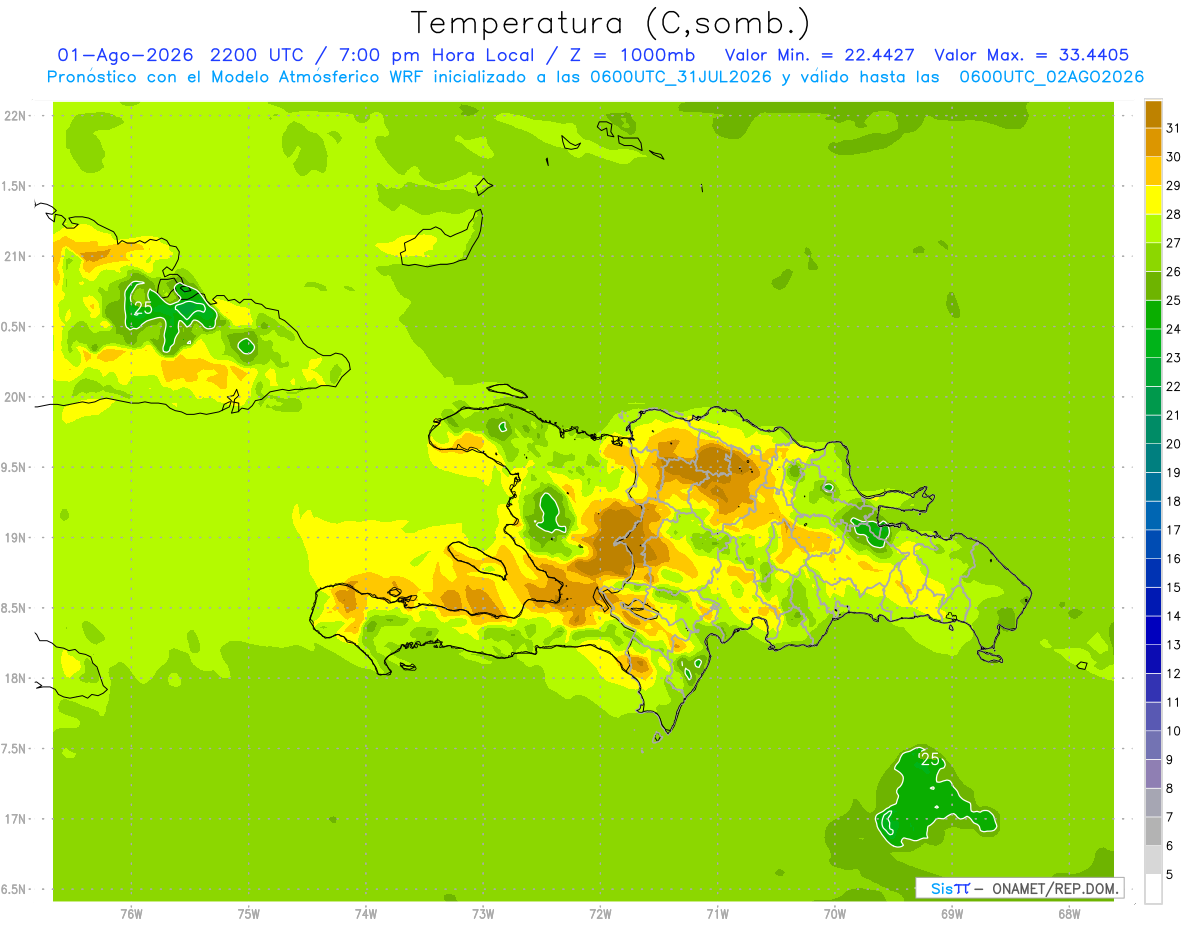Viewport: 1200px width, 927px height.
Task: Click the "74W" longitude axis label
Action: (366, 913)
